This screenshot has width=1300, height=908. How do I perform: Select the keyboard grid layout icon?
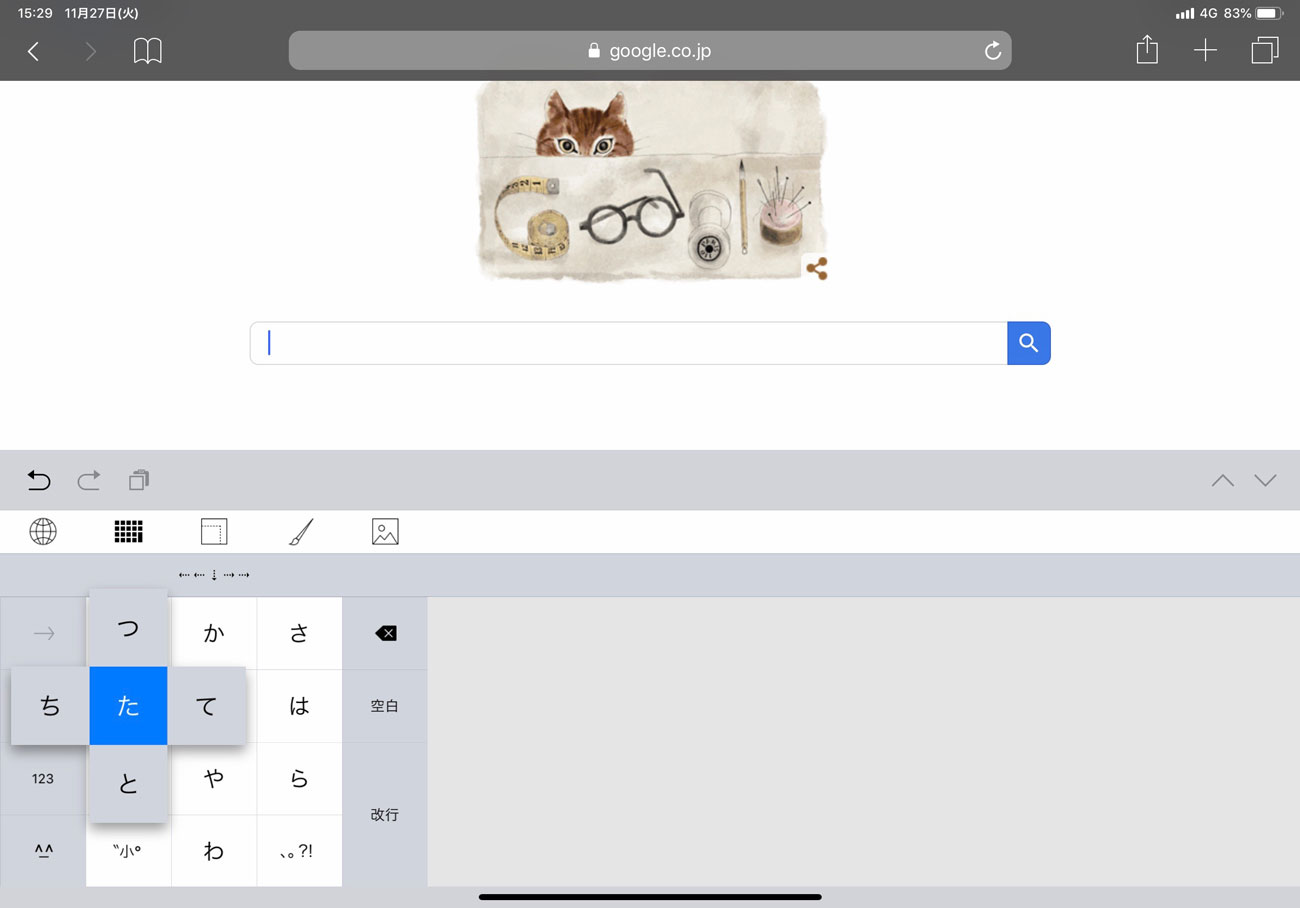tap(129, 532)
